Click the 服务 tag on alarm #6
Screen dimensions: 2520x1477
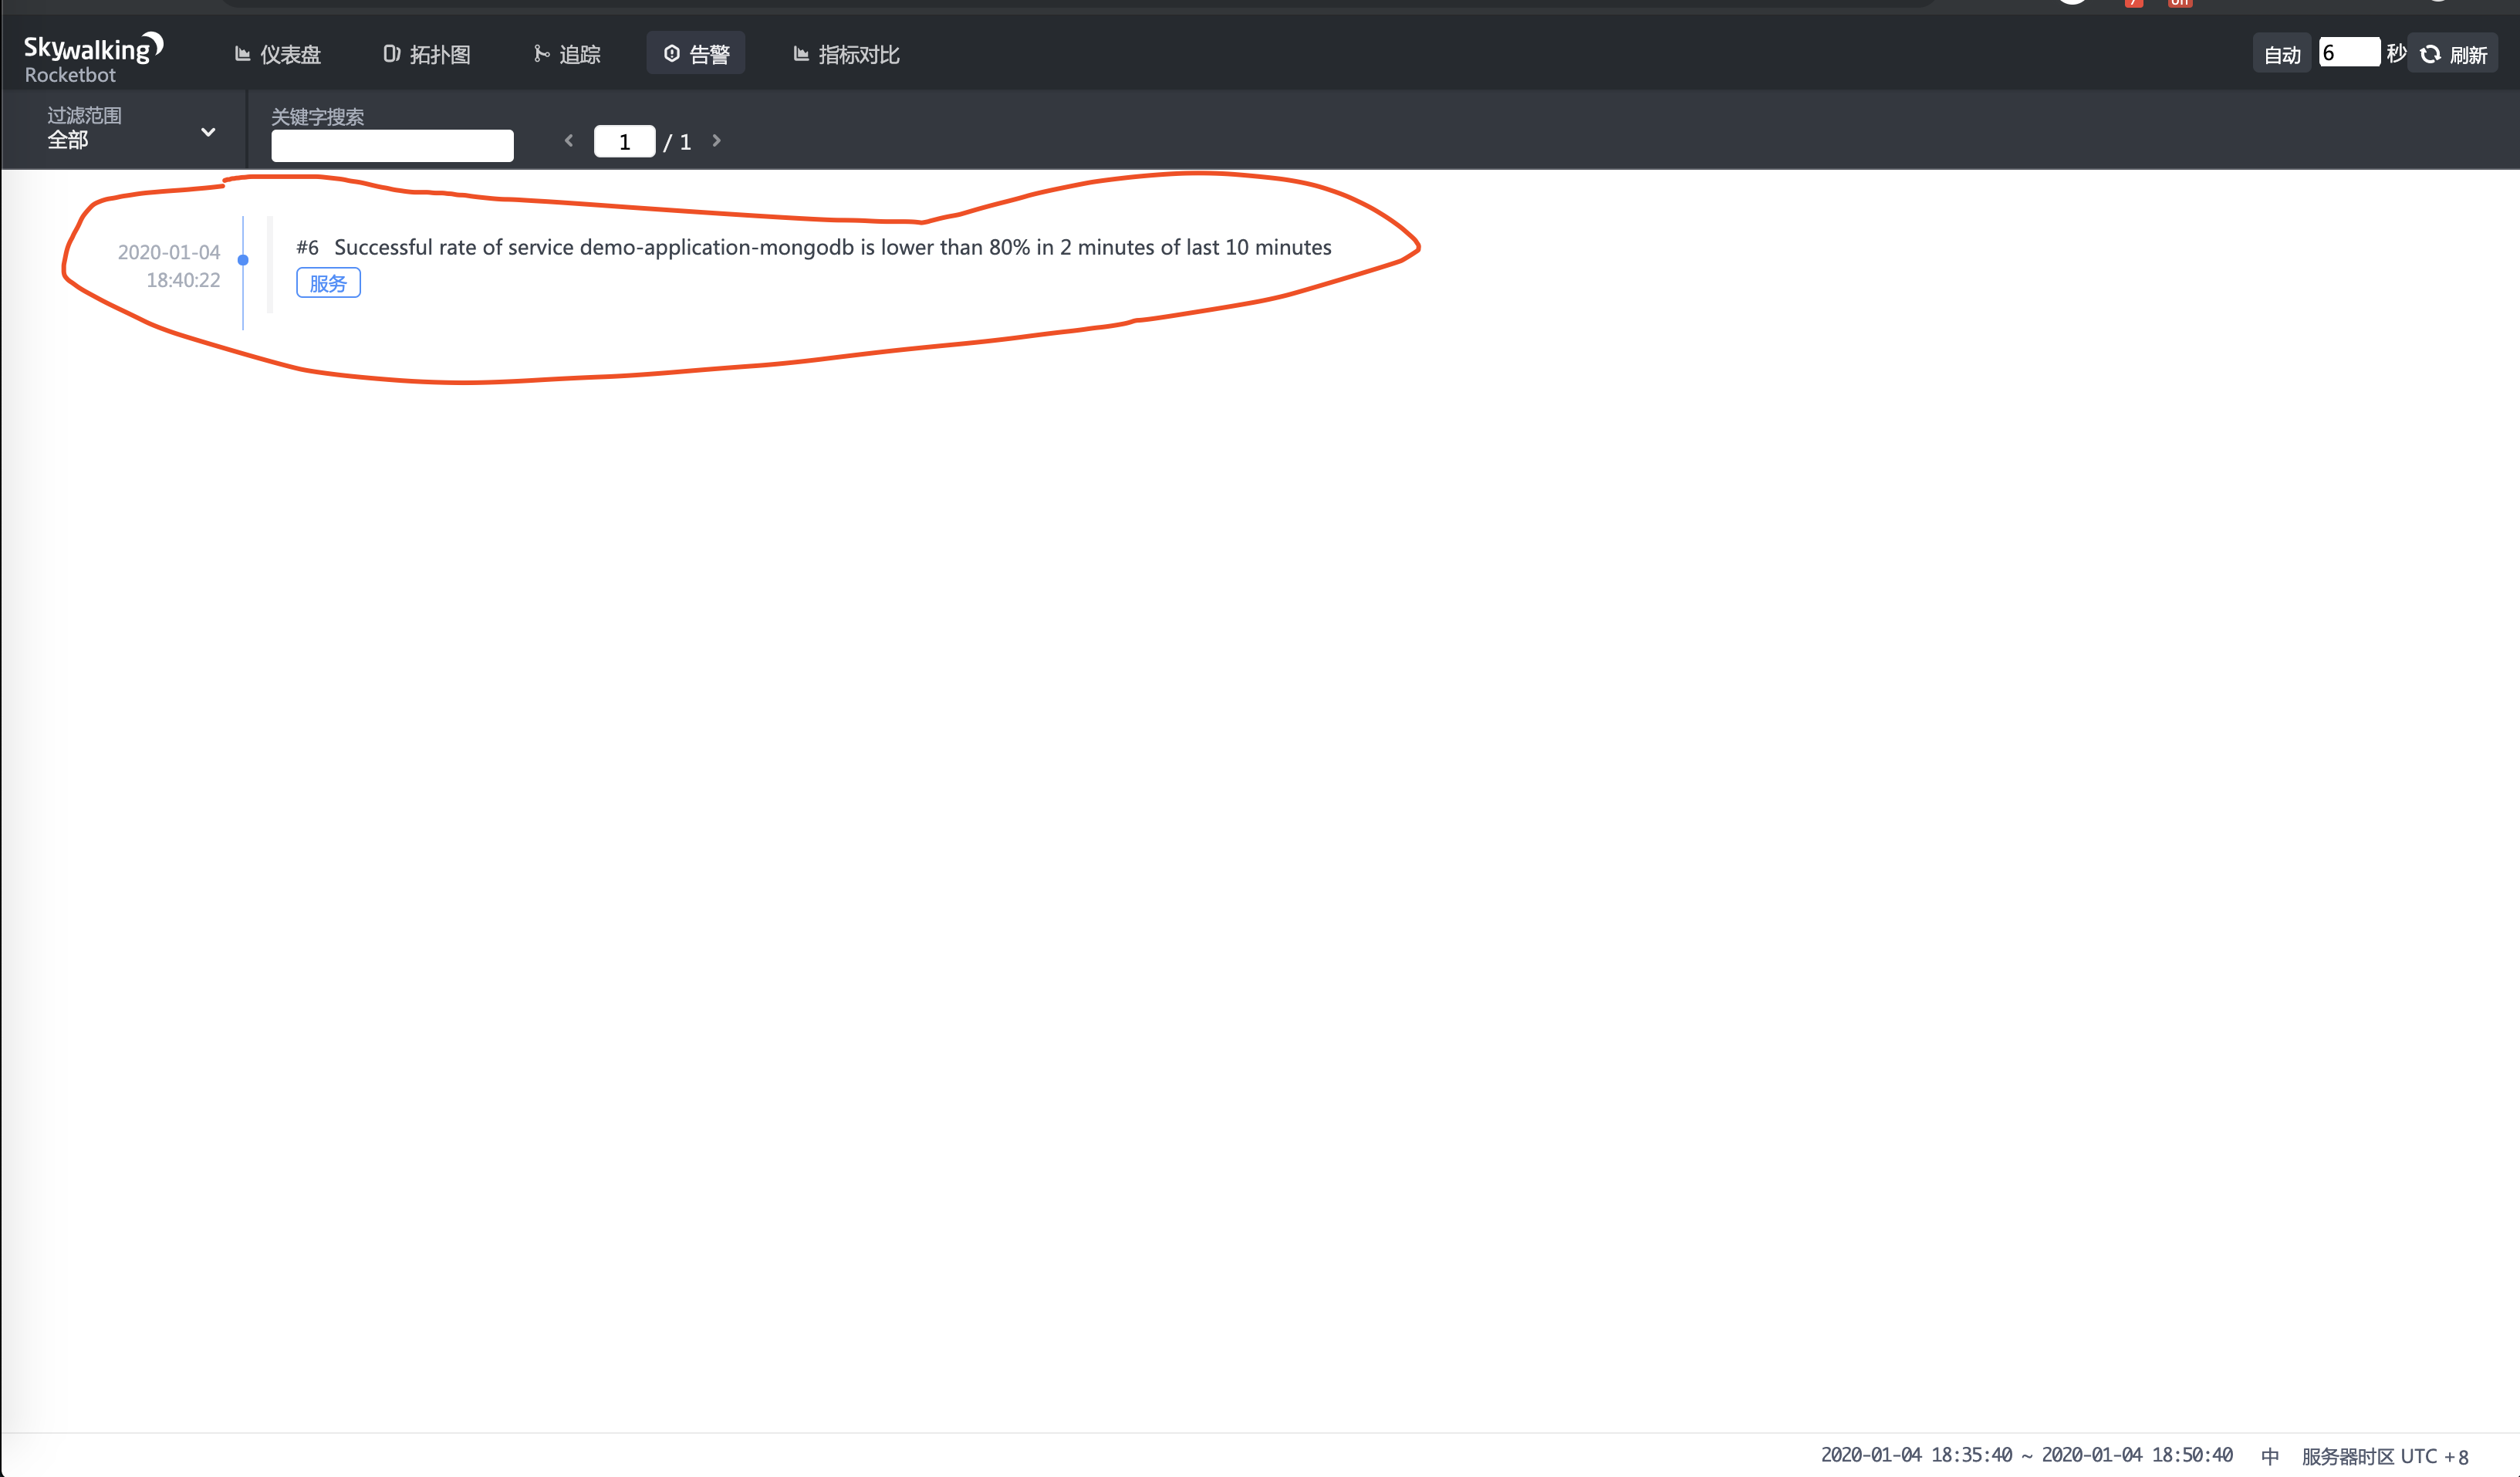click(x=328, y=283)
